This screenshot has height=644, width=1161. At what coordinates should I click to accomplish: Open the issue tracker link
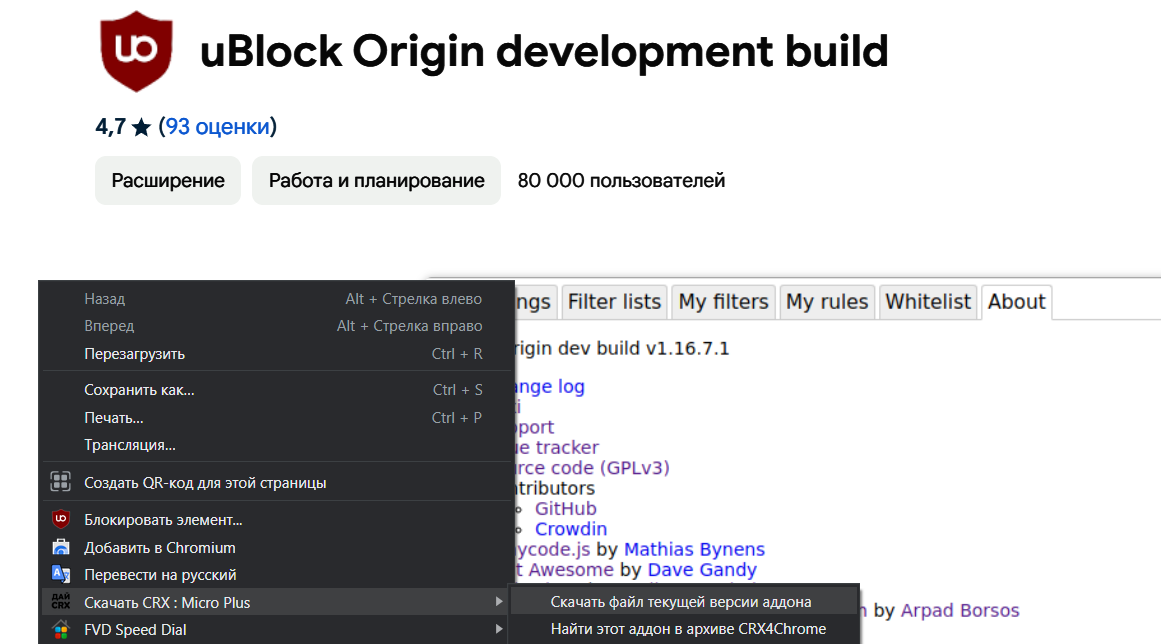(557, 447)
